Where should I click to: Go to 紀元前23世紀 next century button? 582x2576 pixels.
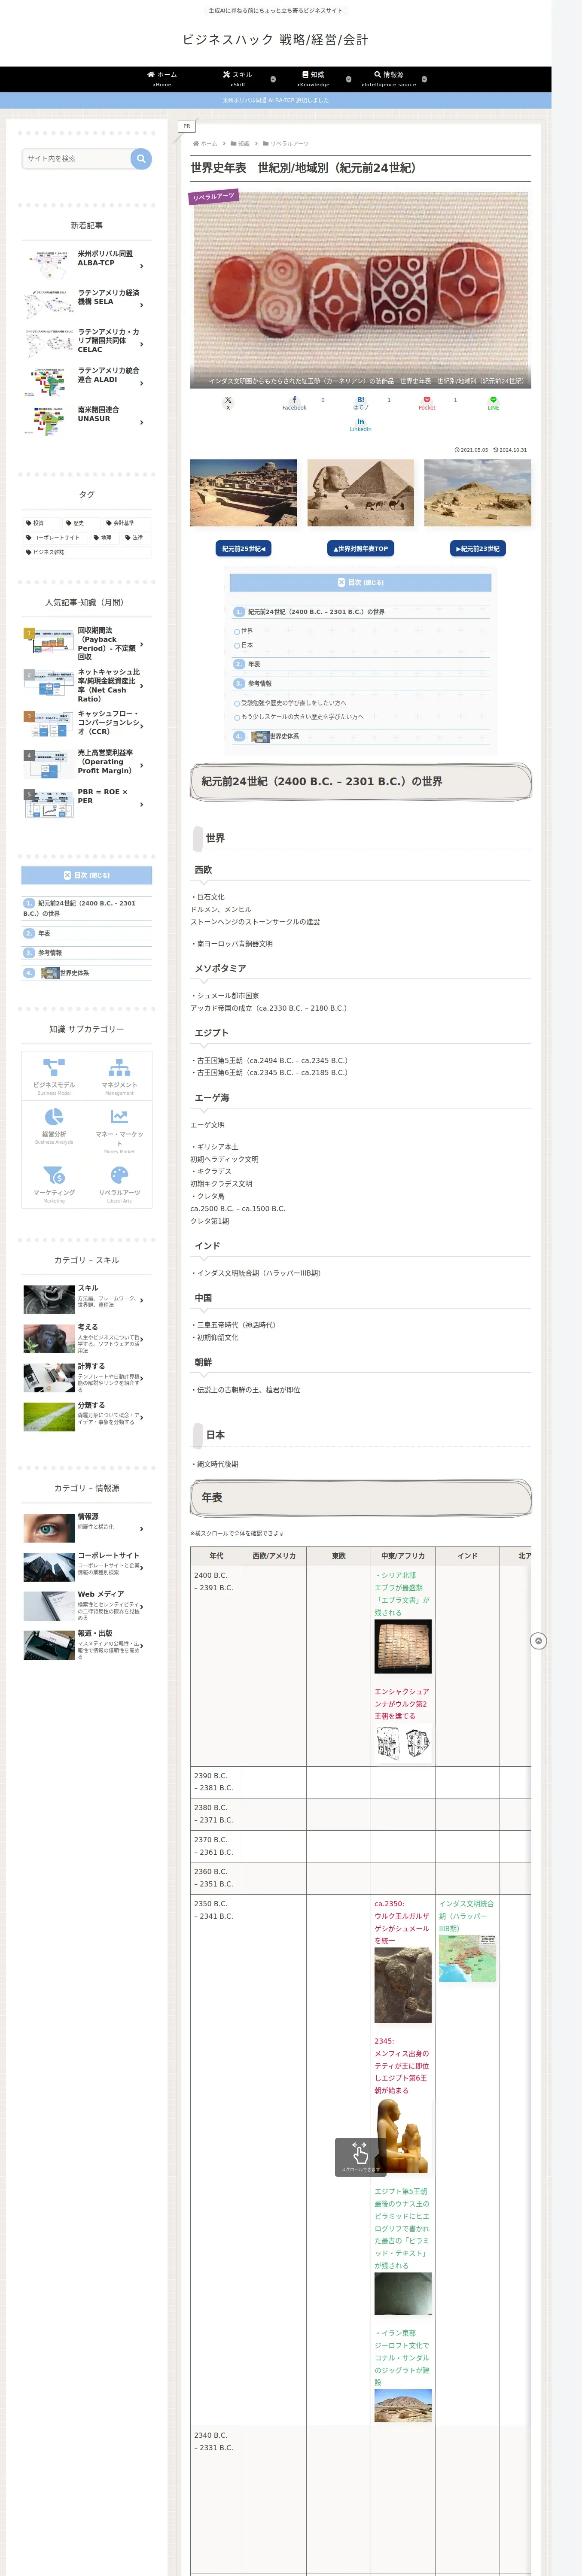[x=478, y=548]
